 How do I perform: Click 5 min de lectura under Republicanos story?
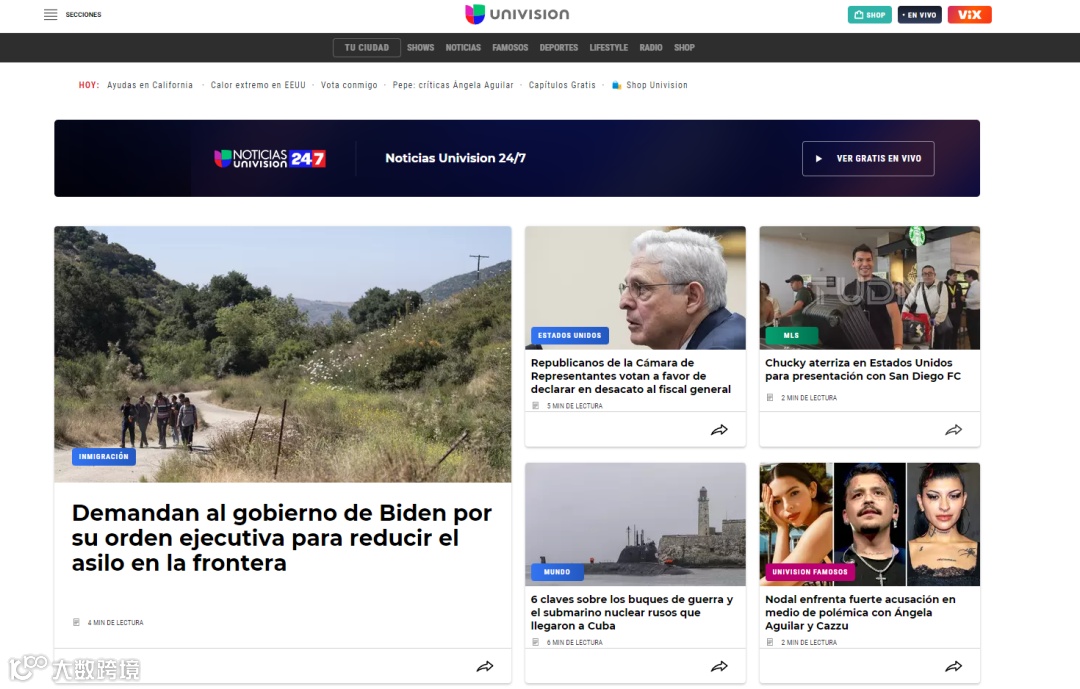[x=574, y=406]
